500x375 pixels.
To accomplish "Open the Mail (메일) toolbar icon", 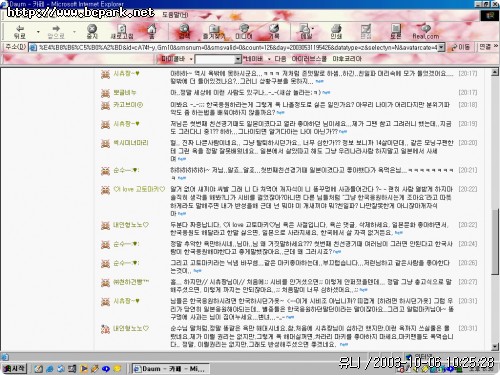I will click(x=306, y=32).
